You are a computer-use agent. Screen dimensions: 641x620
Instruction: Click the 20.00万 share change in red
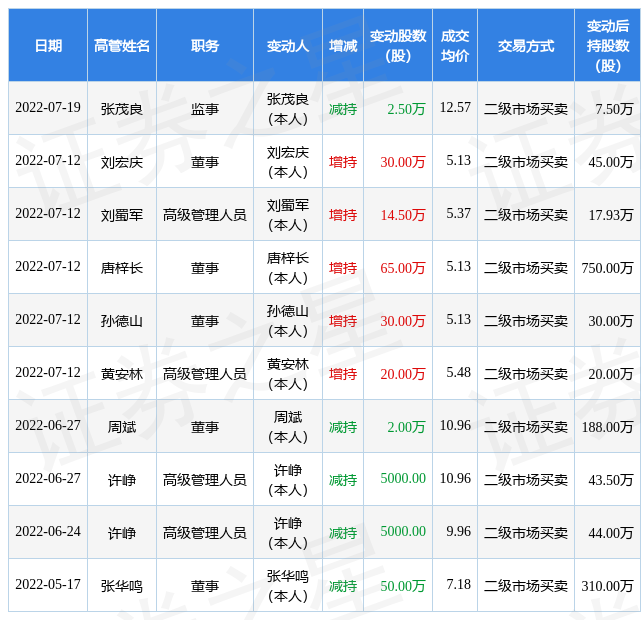403,374
